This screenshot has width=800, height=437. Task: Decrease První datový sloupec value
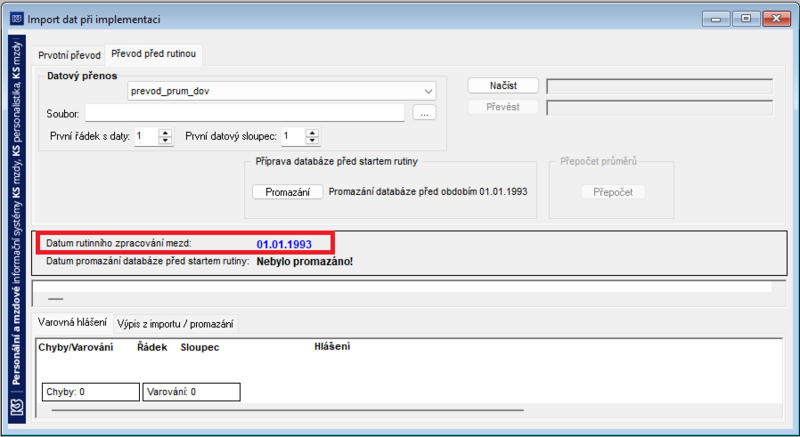pos(312,140)
